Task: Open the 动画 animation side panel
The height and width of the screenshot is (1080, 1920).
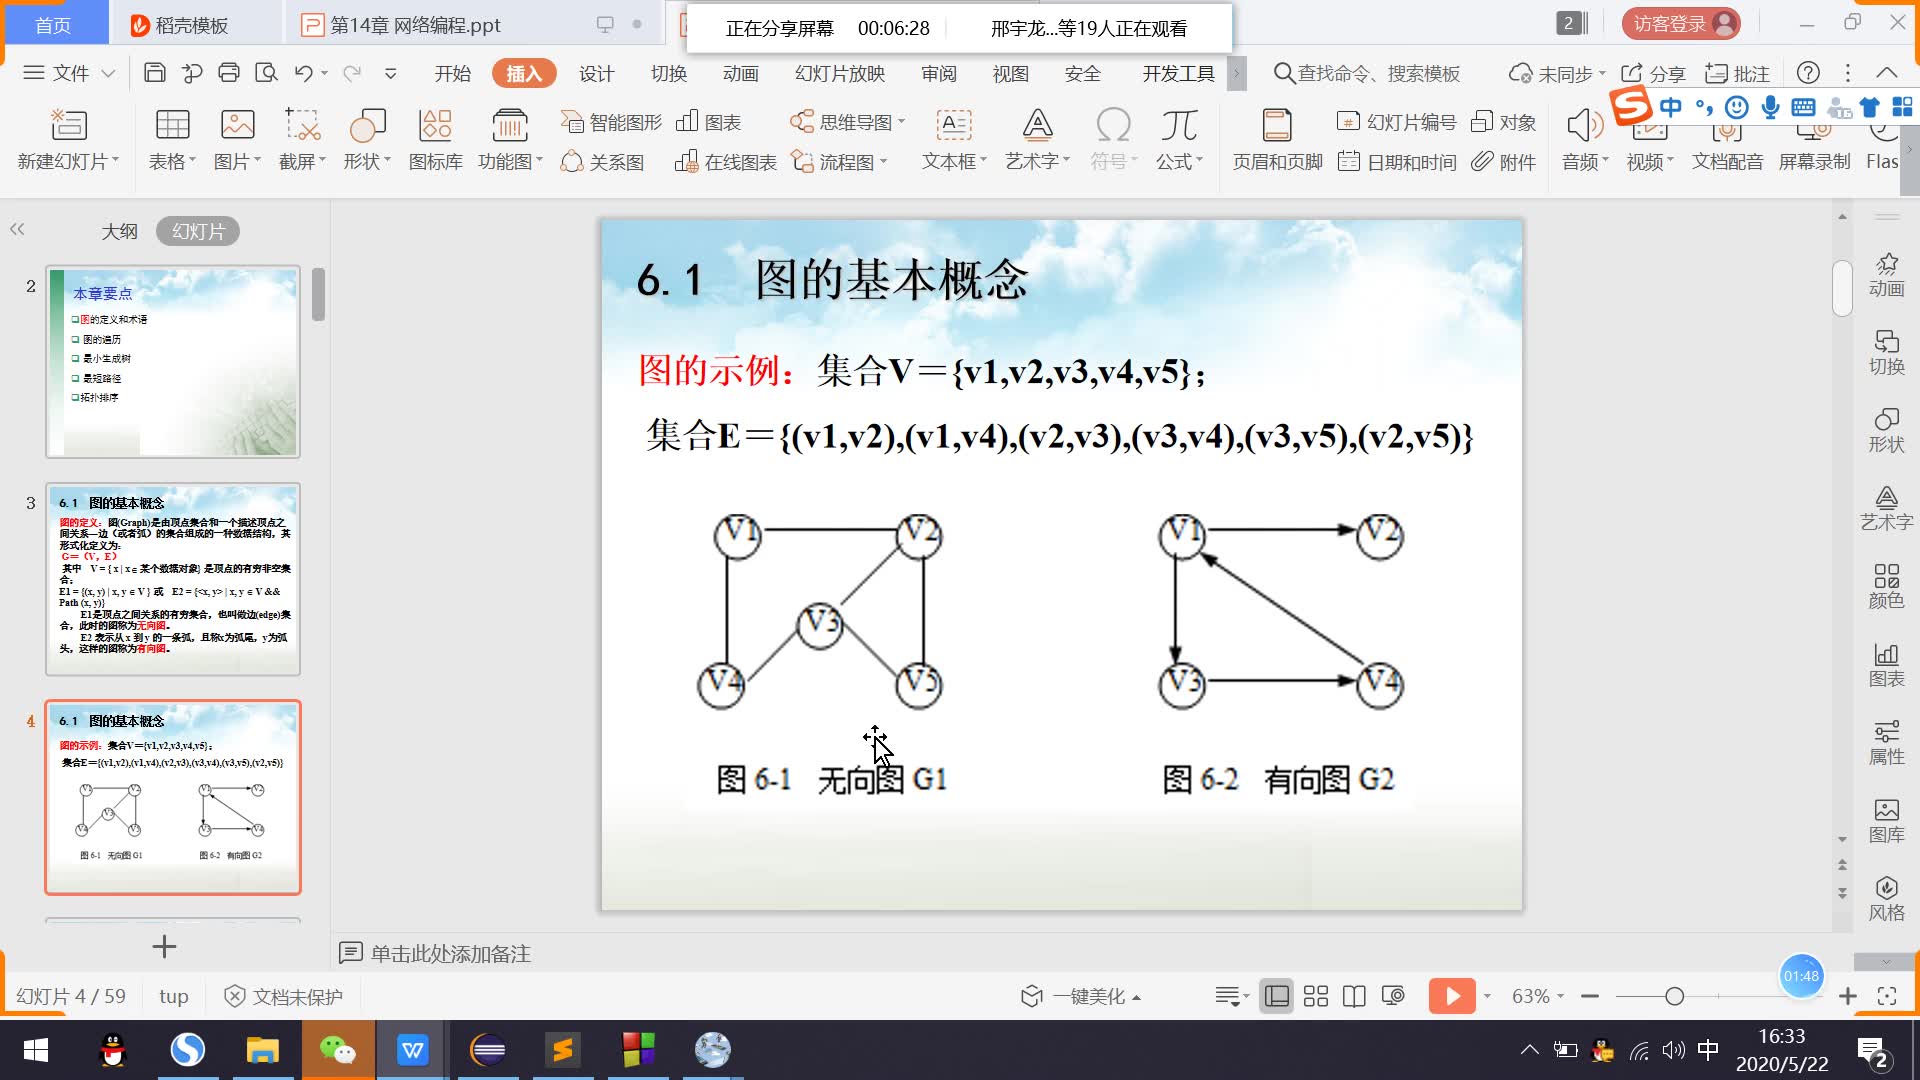Action: tap(1886, 274)
